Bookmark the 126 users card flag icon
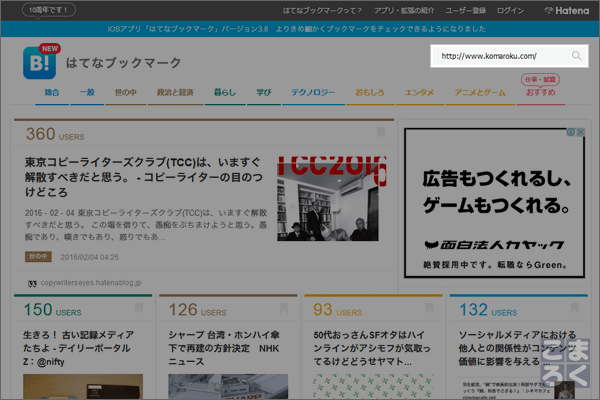 pos(284,308)
